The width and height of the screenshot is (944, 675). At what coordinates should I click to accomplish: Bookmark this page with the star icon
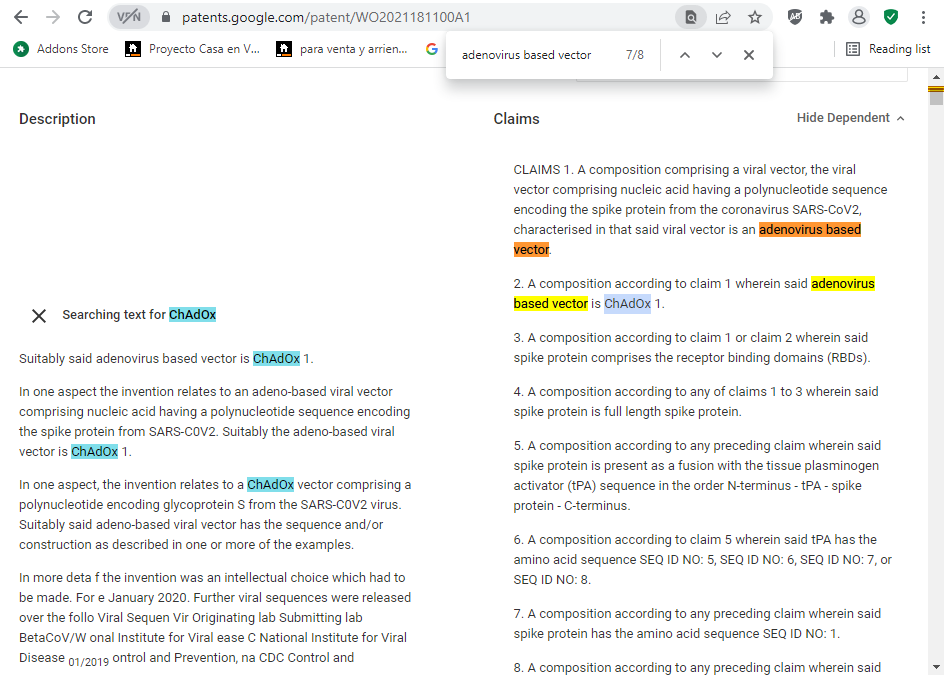[x=755, y=17]
